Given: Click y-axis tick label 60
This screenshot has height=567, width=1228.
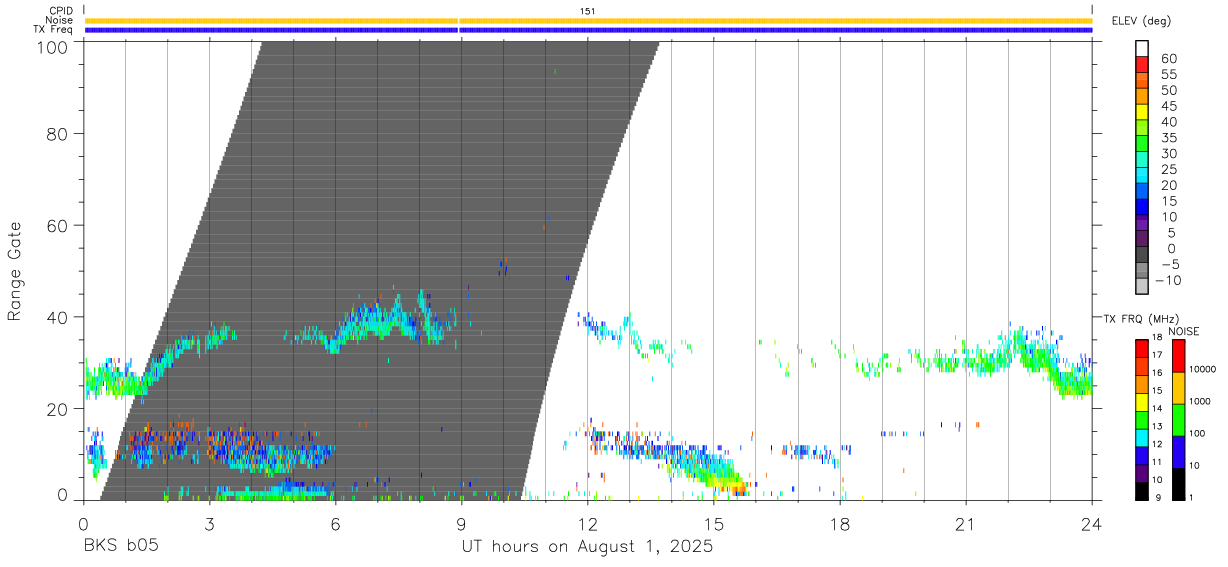Looking at the screenshot, I should point(56,225).
